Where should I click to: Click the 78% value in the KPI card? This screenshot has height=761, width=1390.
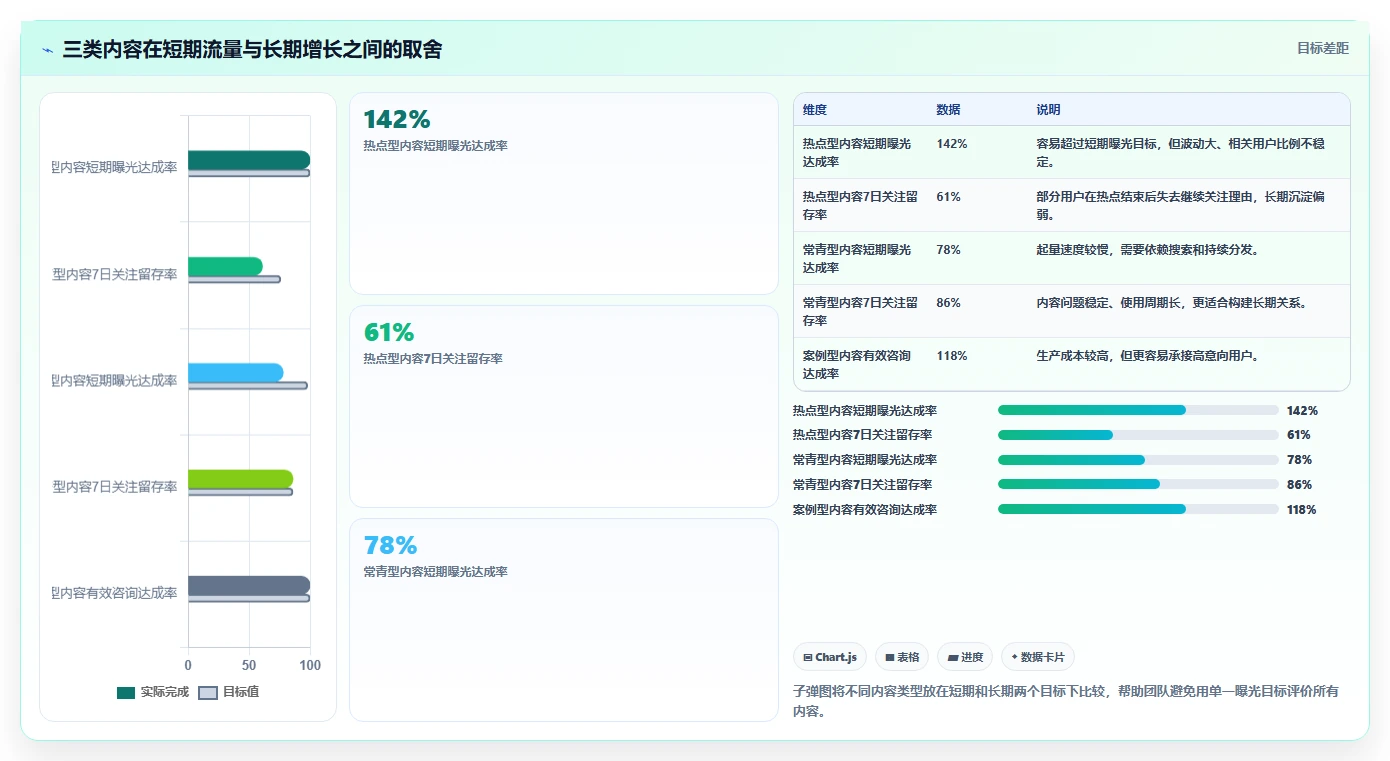pos(391,546)
